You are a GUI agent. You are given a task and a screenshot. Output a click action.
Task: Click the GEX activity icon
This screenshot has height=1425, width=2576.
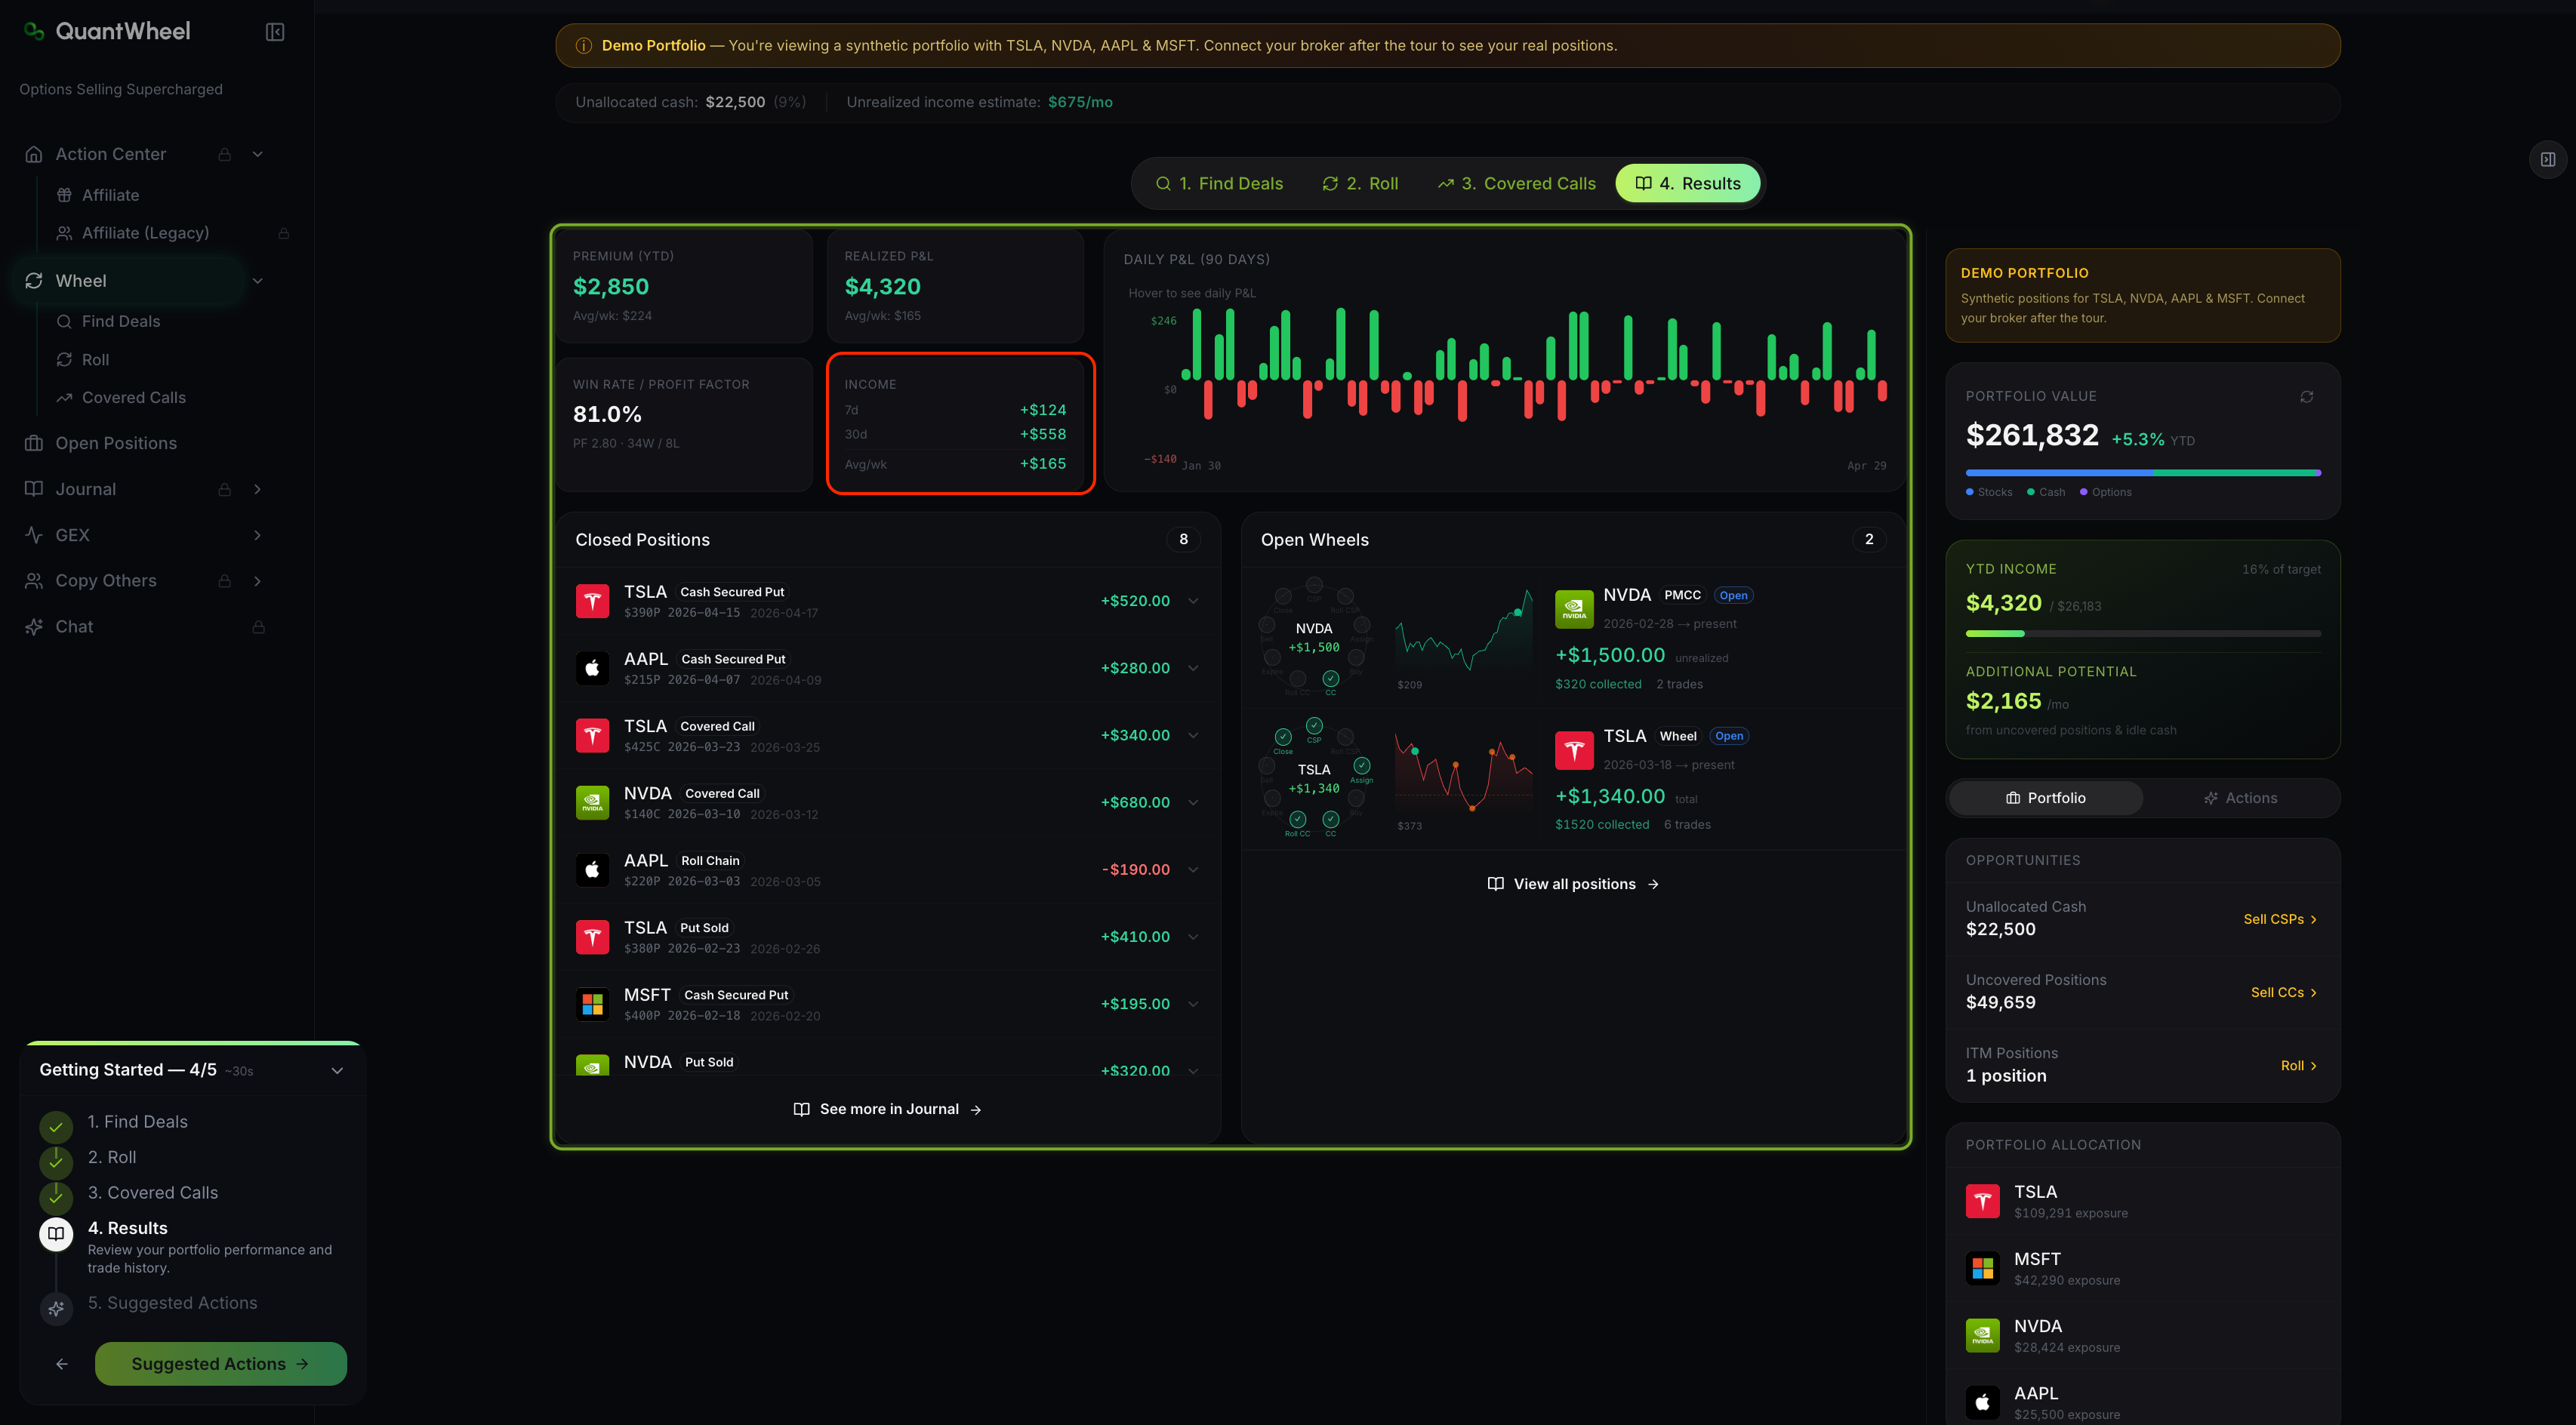point(34,535)
